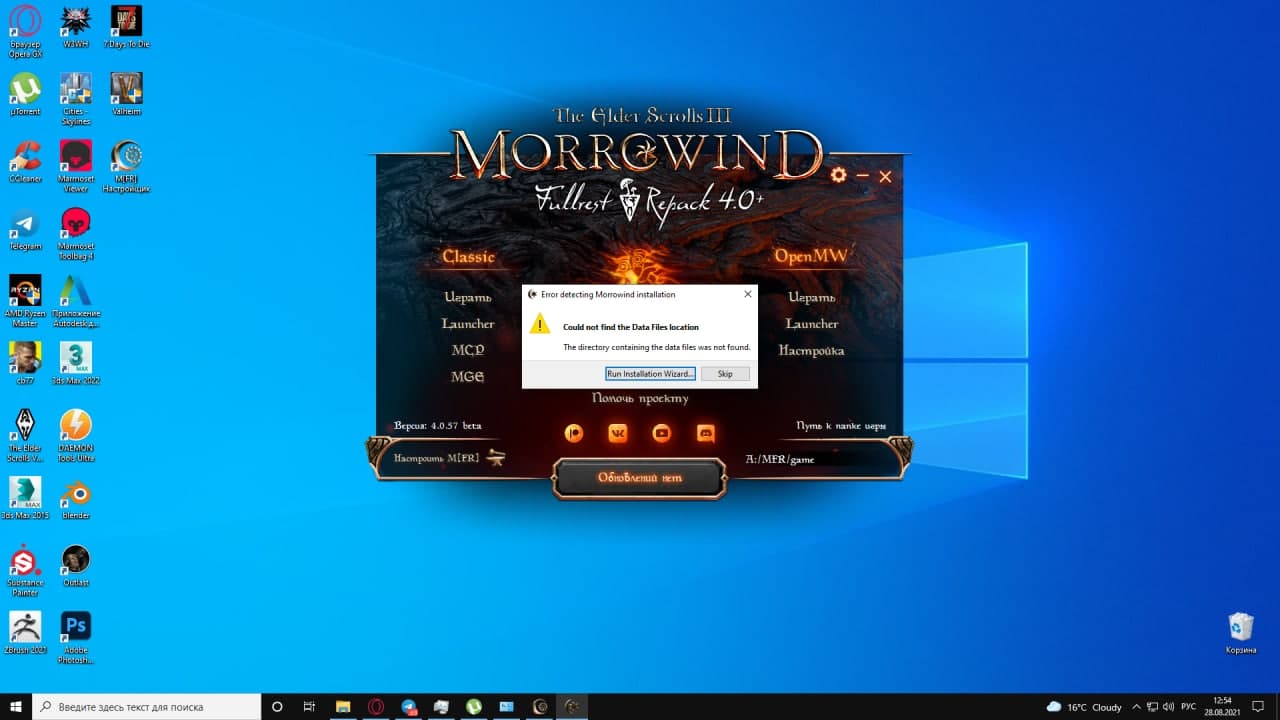
Task: Select ZBrush 2021 desktop icon
Action: pos(25,632)
